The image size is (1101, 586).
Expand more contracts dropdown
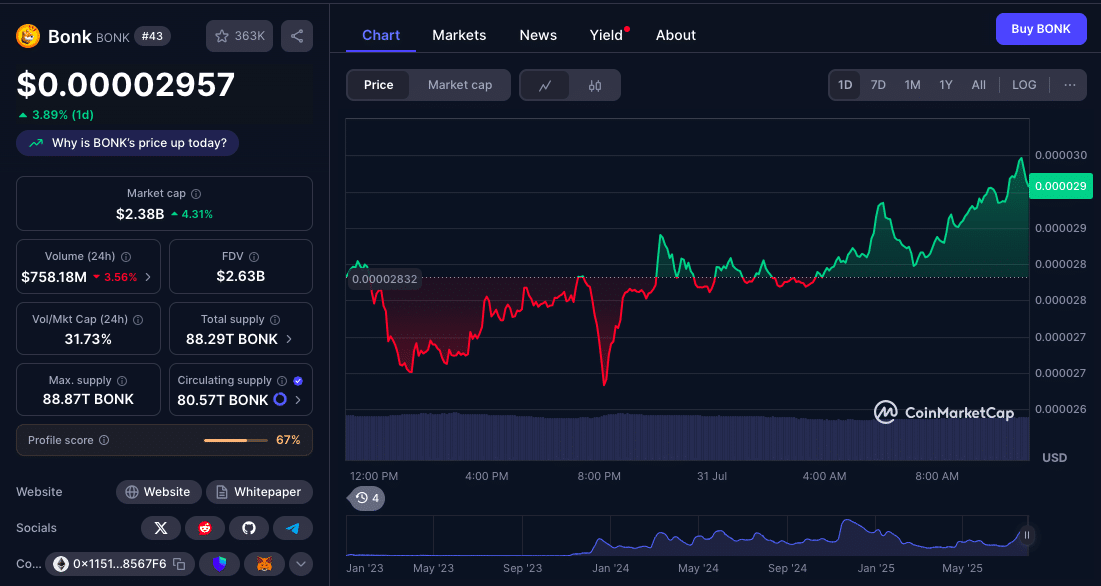coord(301,564)
